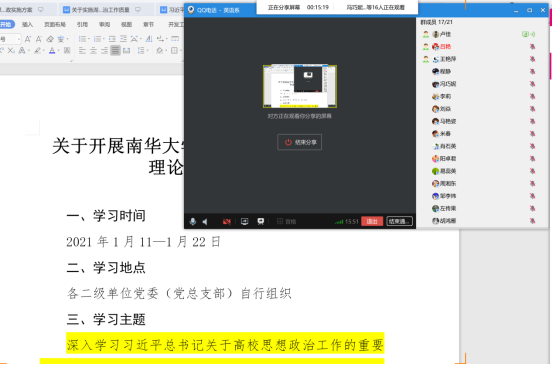The height and width of the screenshot is (365, 553).
Task: Open the bullet list dropdown arrow
Action: 89,39
